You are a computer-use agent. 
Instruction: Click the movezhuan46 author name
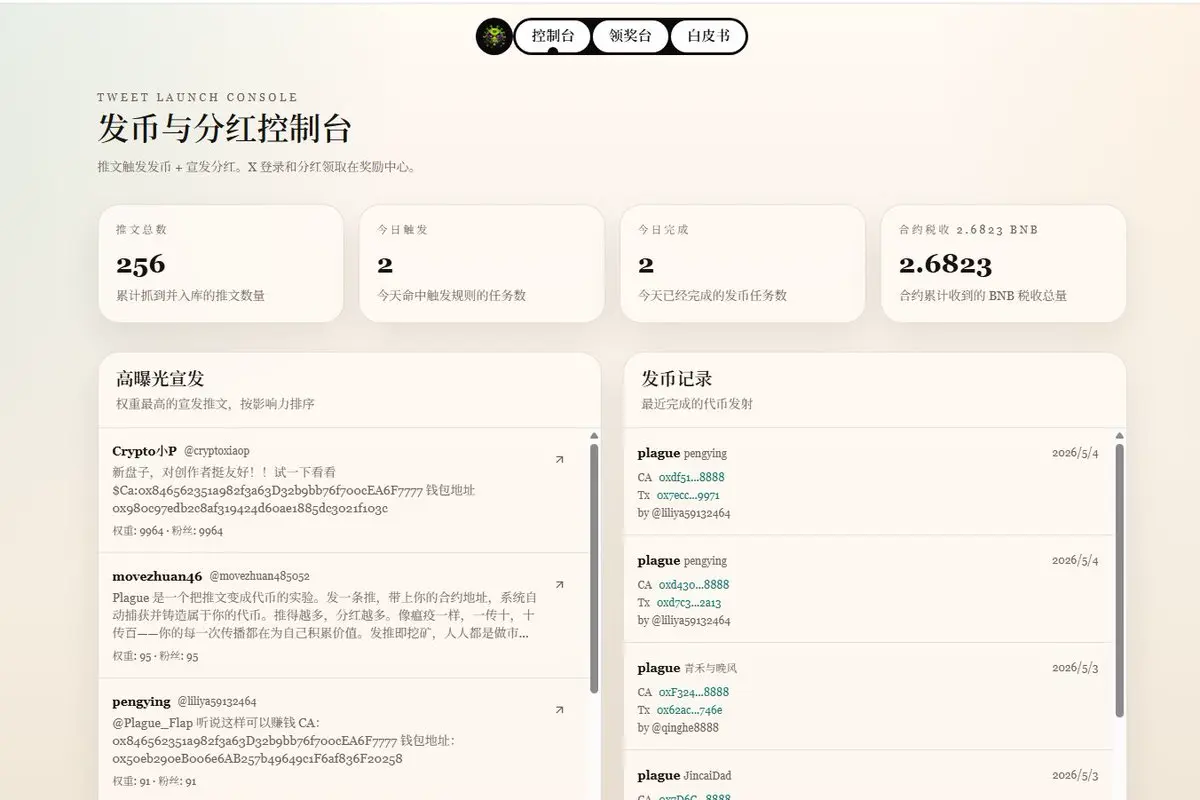coord(157,576)
